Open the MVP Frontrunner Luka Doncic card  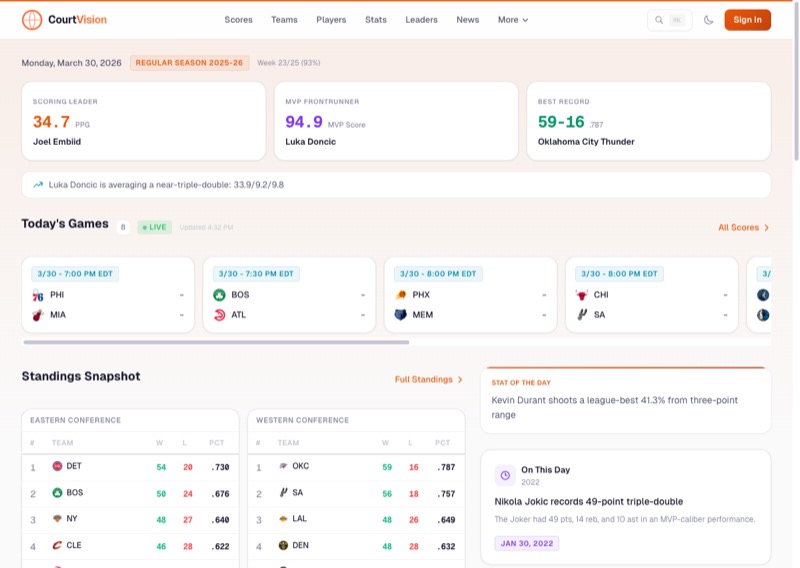[x=396, y=121]
